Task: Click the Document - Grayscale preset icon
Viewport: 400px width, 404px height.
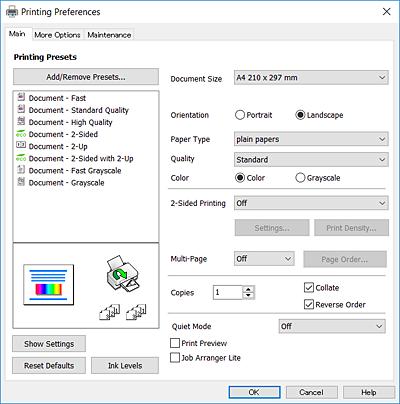Action: pyautogui.click(x=21, y=182)
